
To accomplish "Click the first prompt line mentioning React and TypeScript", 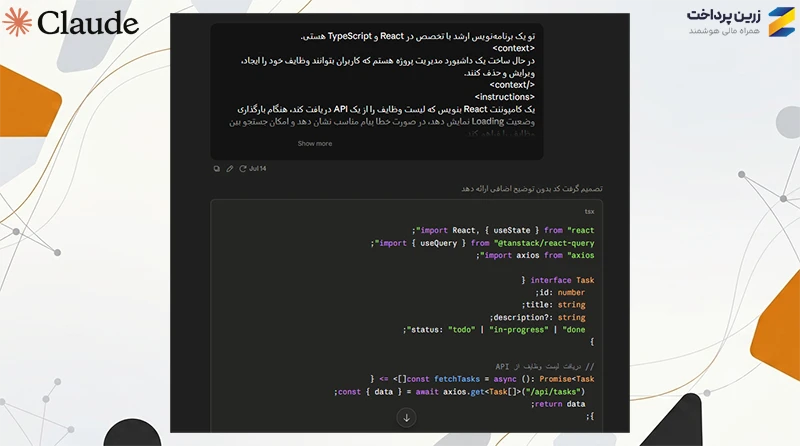I will point(417,36).
